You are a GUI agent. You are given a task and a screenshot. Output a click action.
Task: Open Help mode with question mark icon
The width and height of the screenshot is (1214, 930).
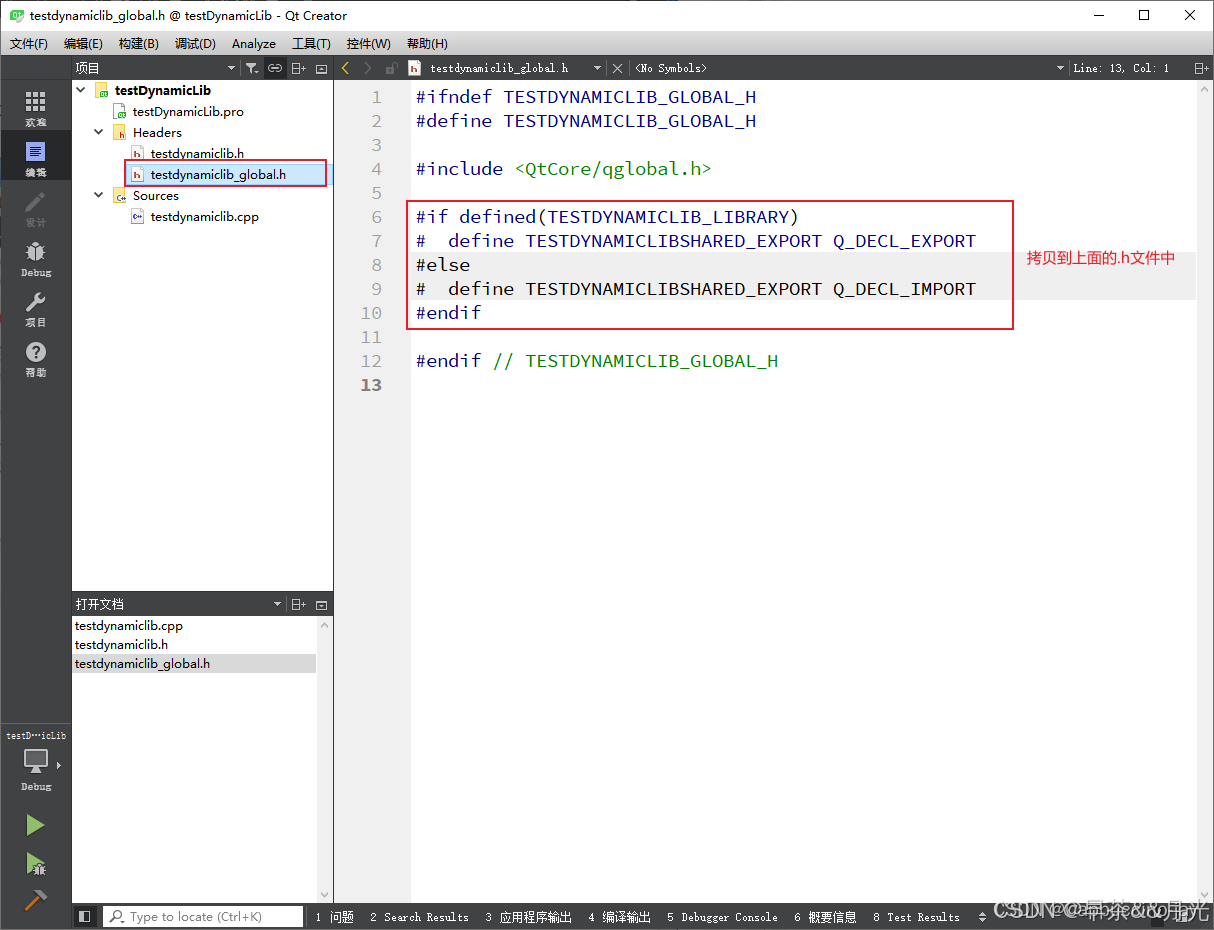35,357
